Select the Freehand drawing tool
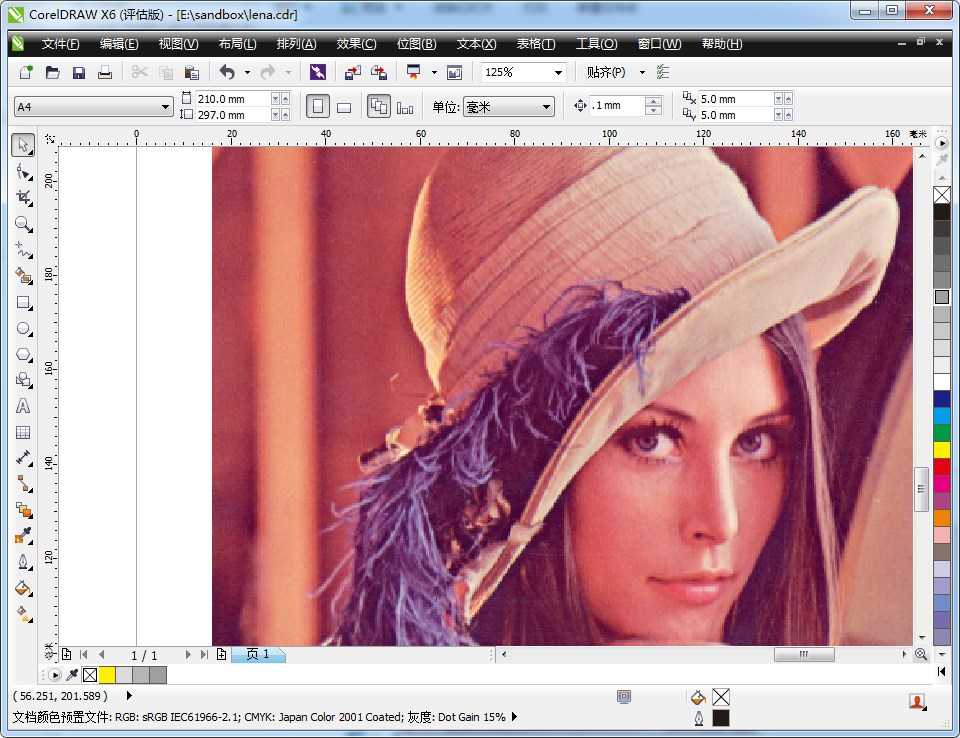This screenshot has width=960, height=738. click(x=23, y=250)
